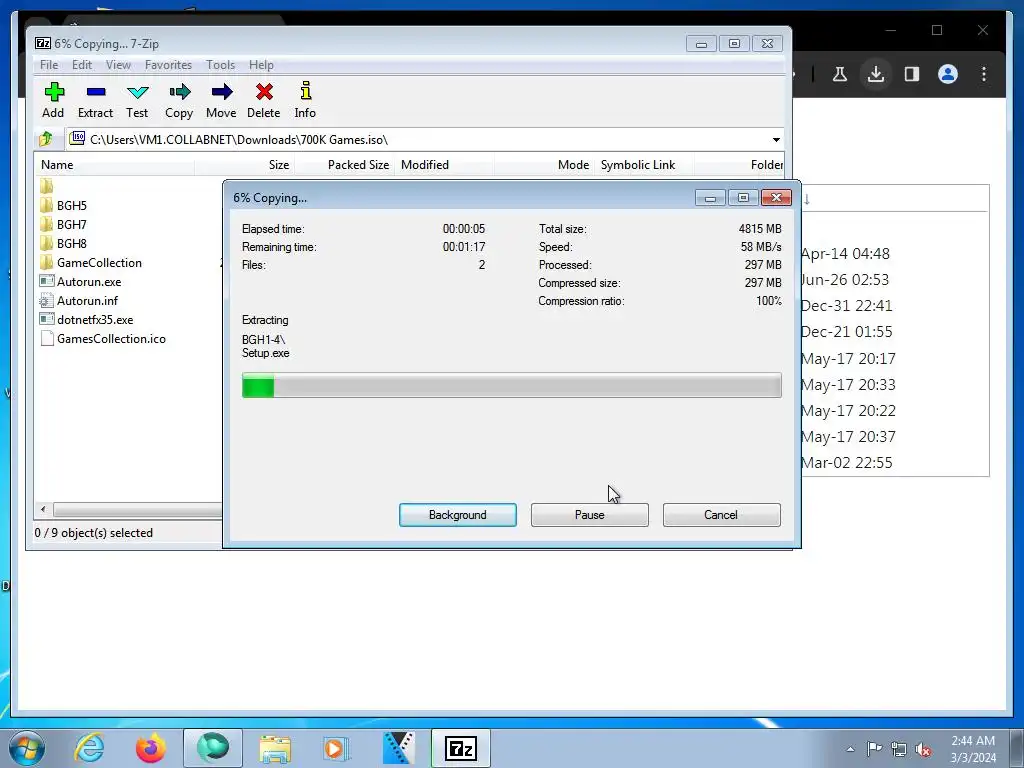
Task: Open File Explorer from taskbar
Action: [x=275, y=748]
